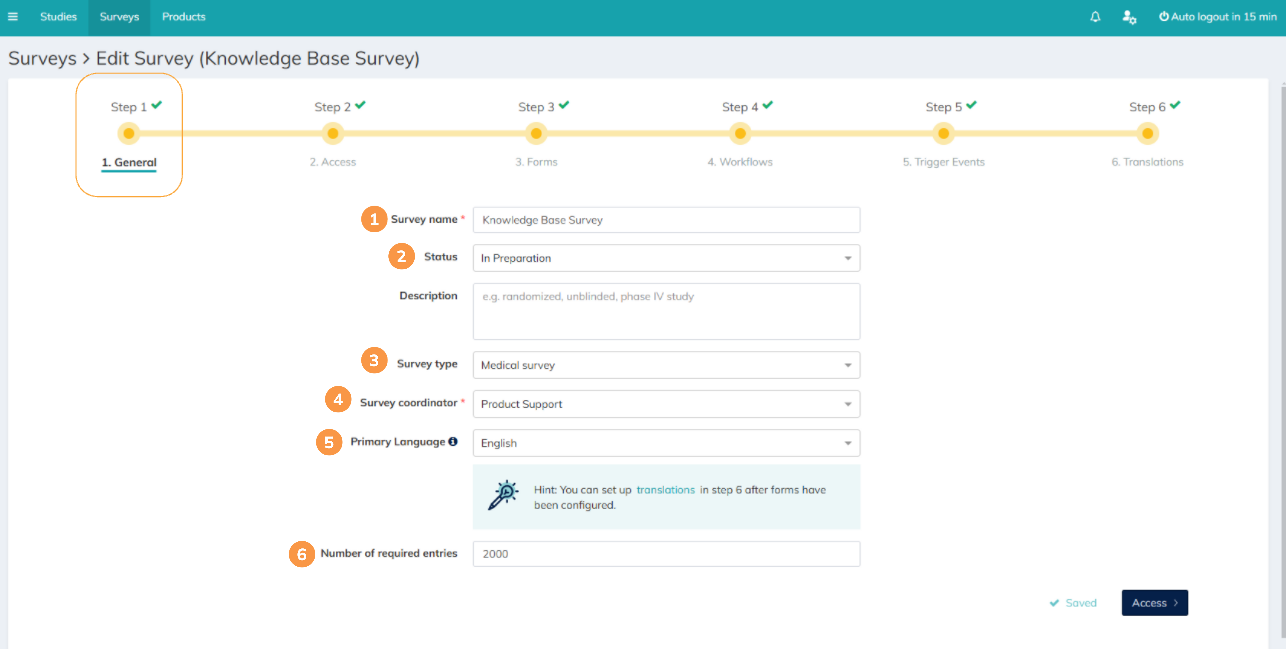The height and width of the screenshot is (649, 1286).
Task: Click the Primary Language info icon
Action: coord(453,441)
